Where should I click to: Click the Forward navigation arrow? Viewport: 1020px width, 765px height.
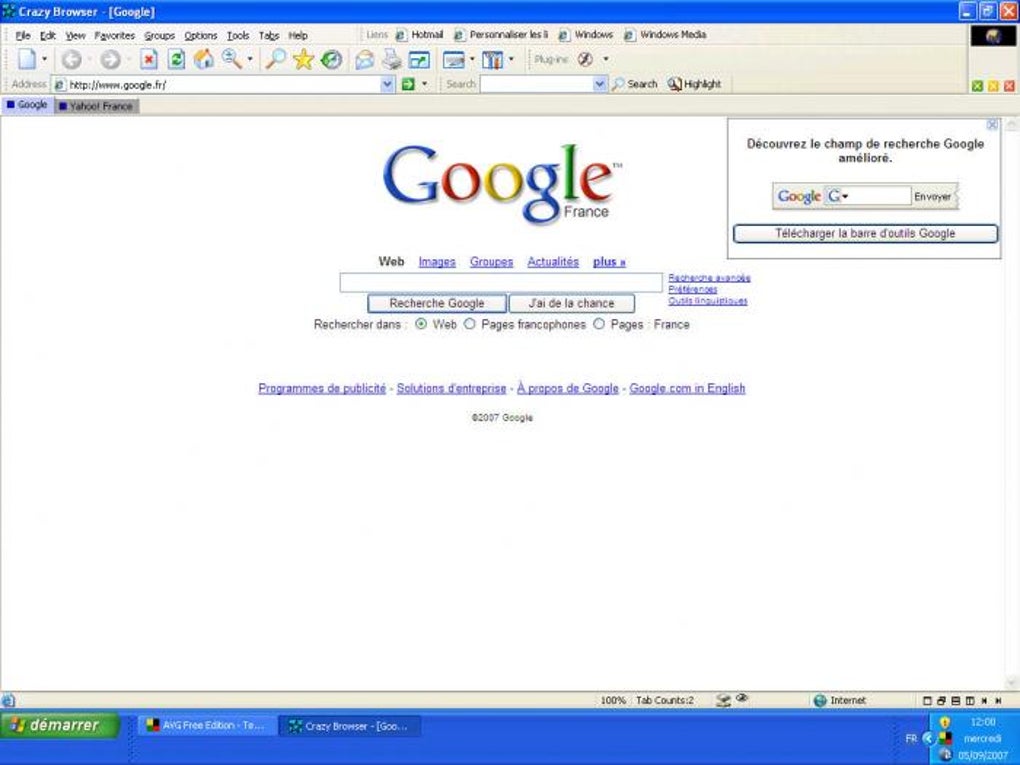pos(110,60)
